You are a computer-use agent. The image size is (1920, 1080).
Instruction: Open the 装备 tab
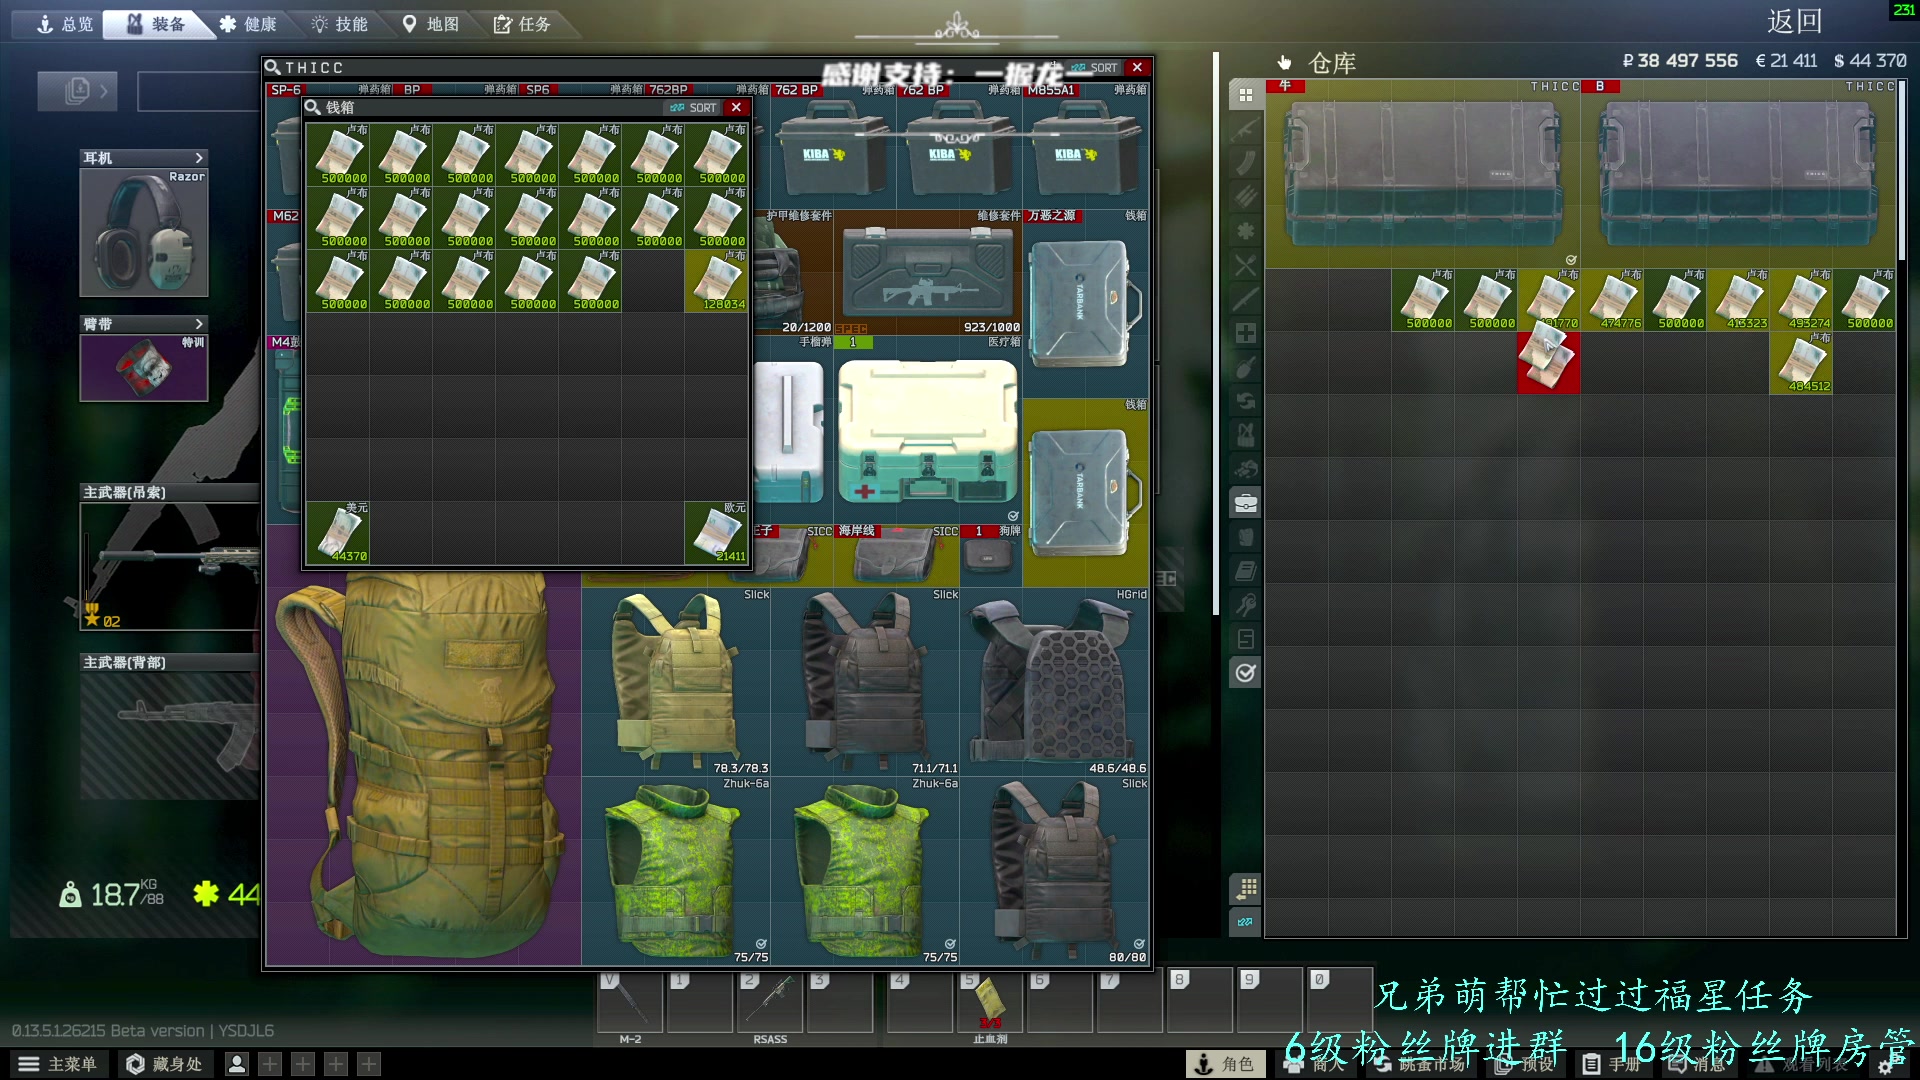(x=156, y=24)
